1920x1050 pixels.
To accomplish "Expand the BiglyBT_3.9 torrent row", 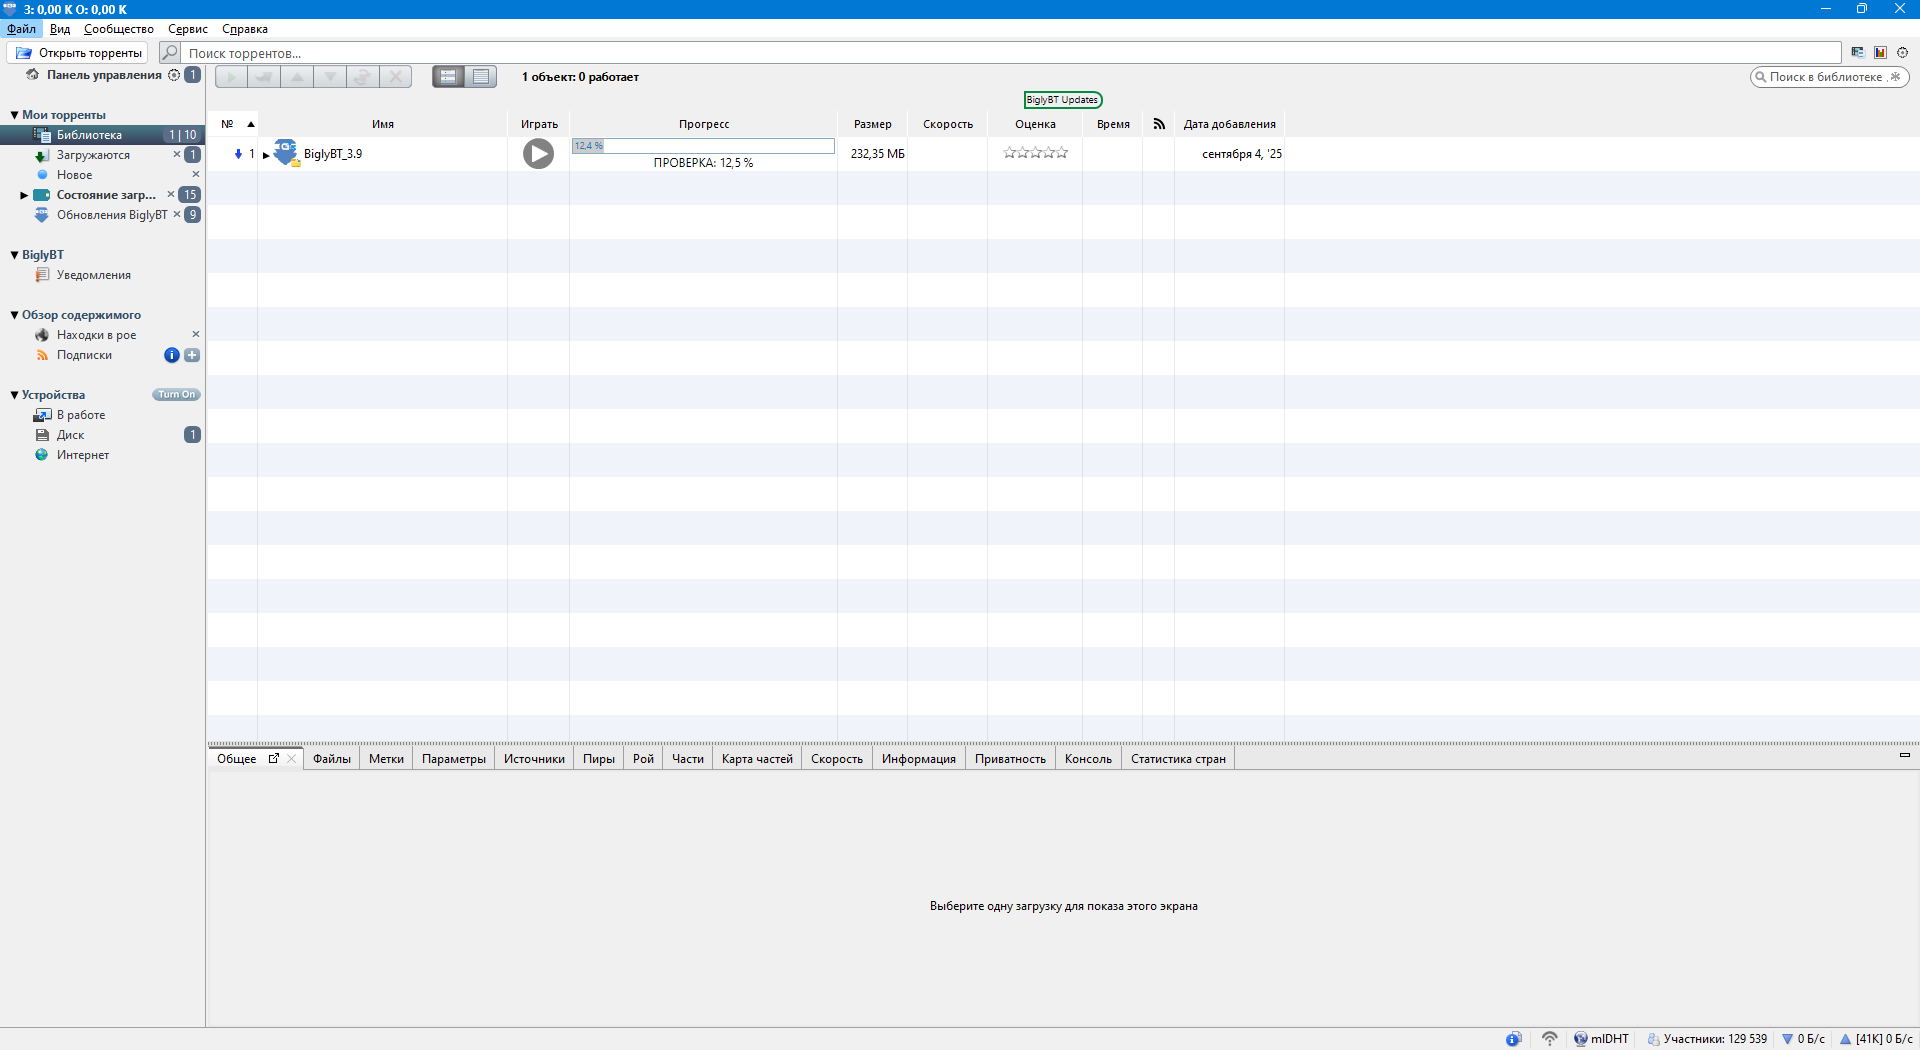I will (266, 155).
